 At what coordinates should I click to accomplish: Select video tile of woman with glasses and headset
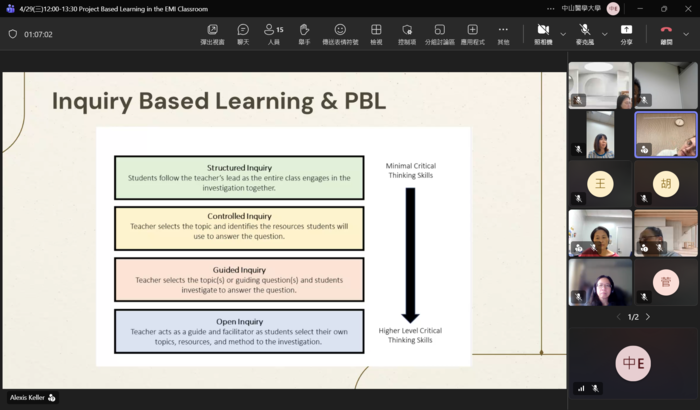click(x=600, y=282)
